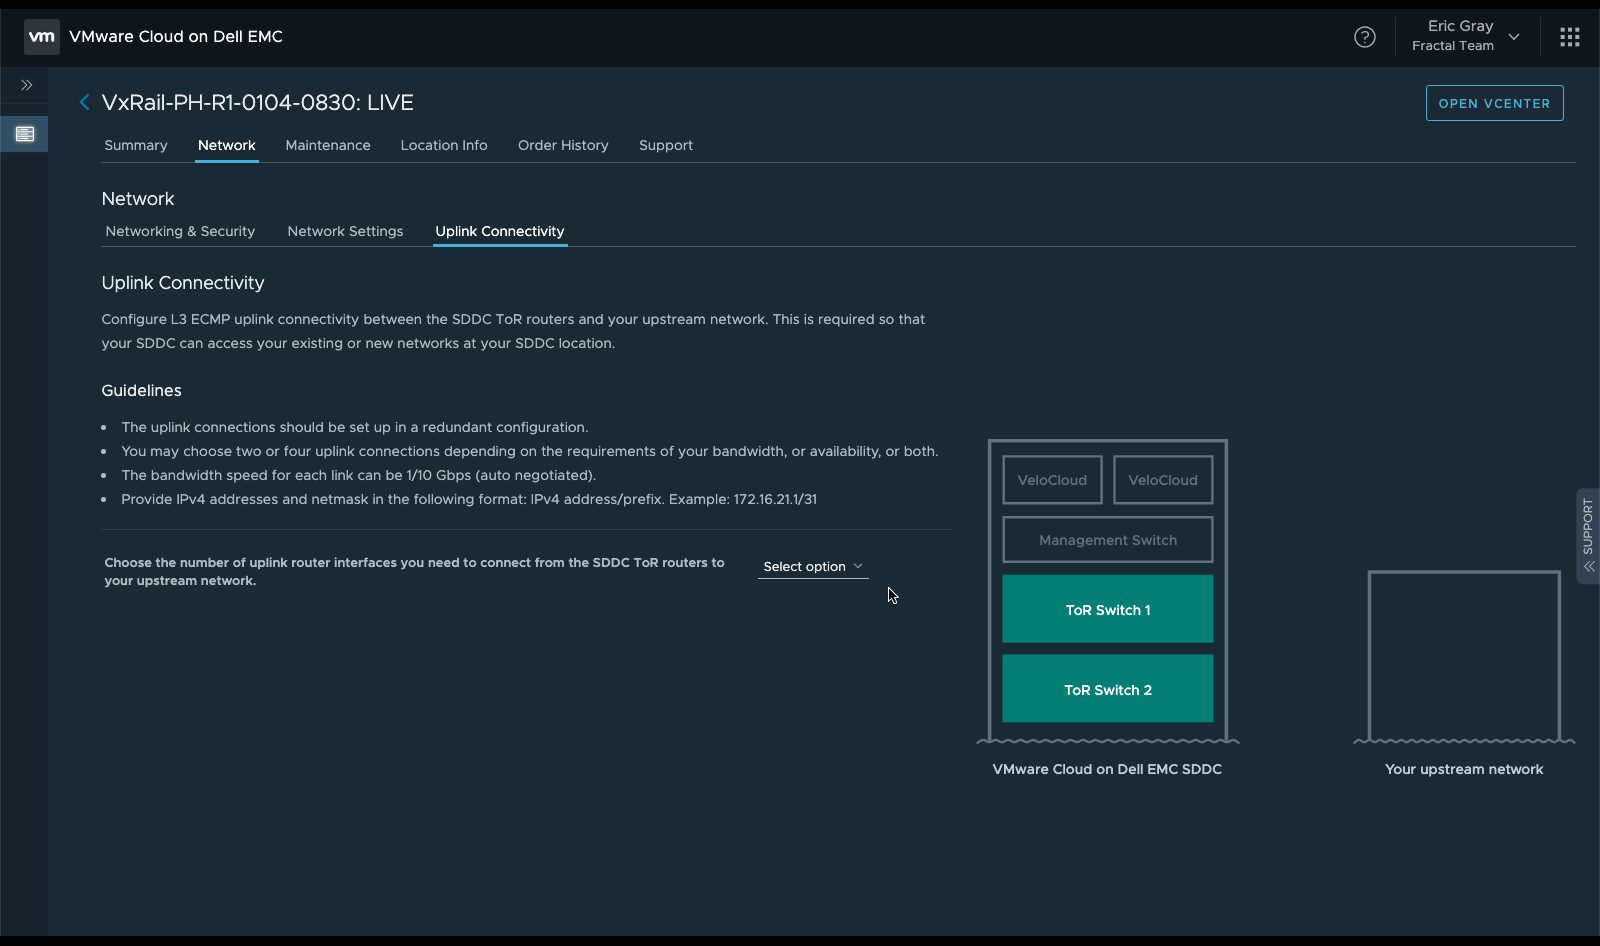Click ToR Switch 1 in diagram
The image size is (1600, 946).
(x=1107, y=609)
